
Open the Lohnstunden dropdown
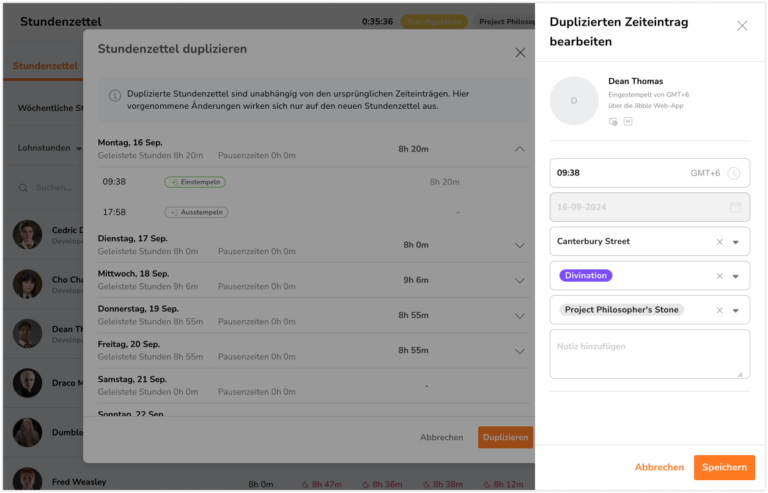pyautogui.click(x=49, y=148)
